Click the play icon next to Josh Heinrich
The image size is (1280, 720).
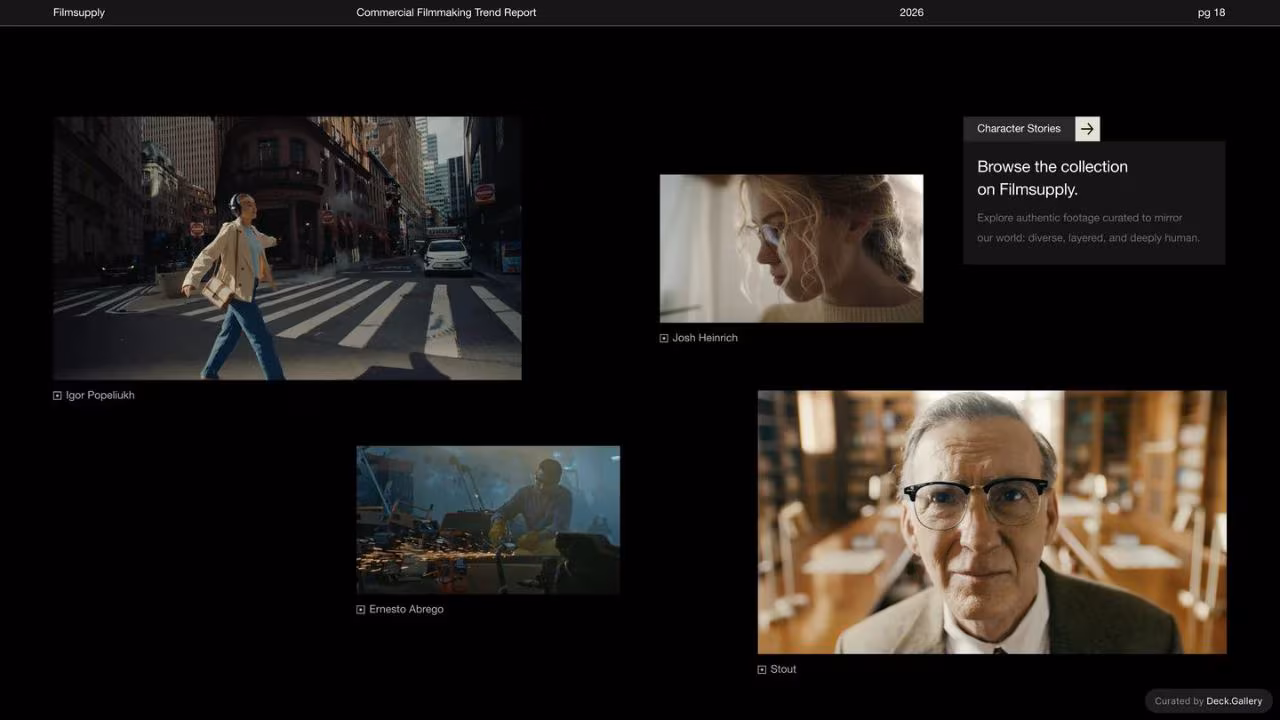click(664, 338)
